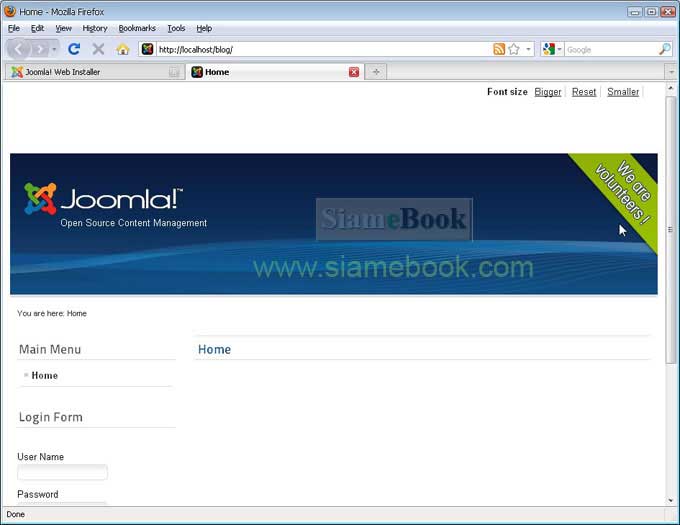Click the Login Form module heading
Viewport: 680px width, 525px height.
click(51, 417)
